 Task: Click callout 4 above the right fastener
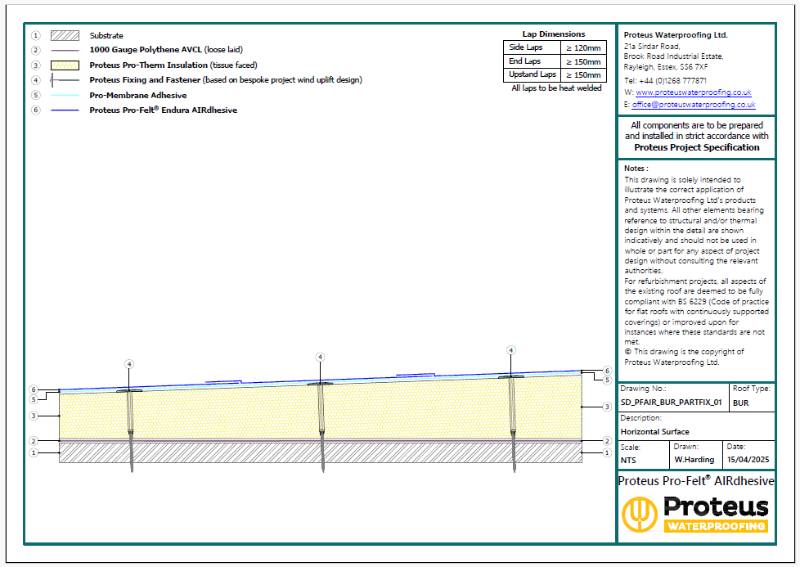point(511,350)
